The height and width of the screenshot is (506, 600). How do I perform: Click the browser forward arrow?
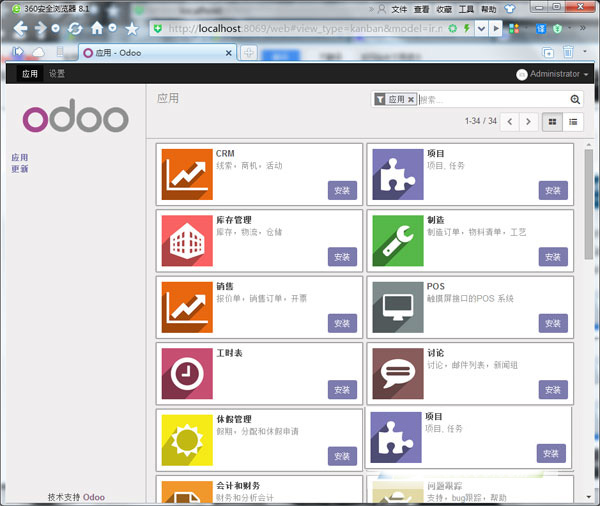click(40, 28)
